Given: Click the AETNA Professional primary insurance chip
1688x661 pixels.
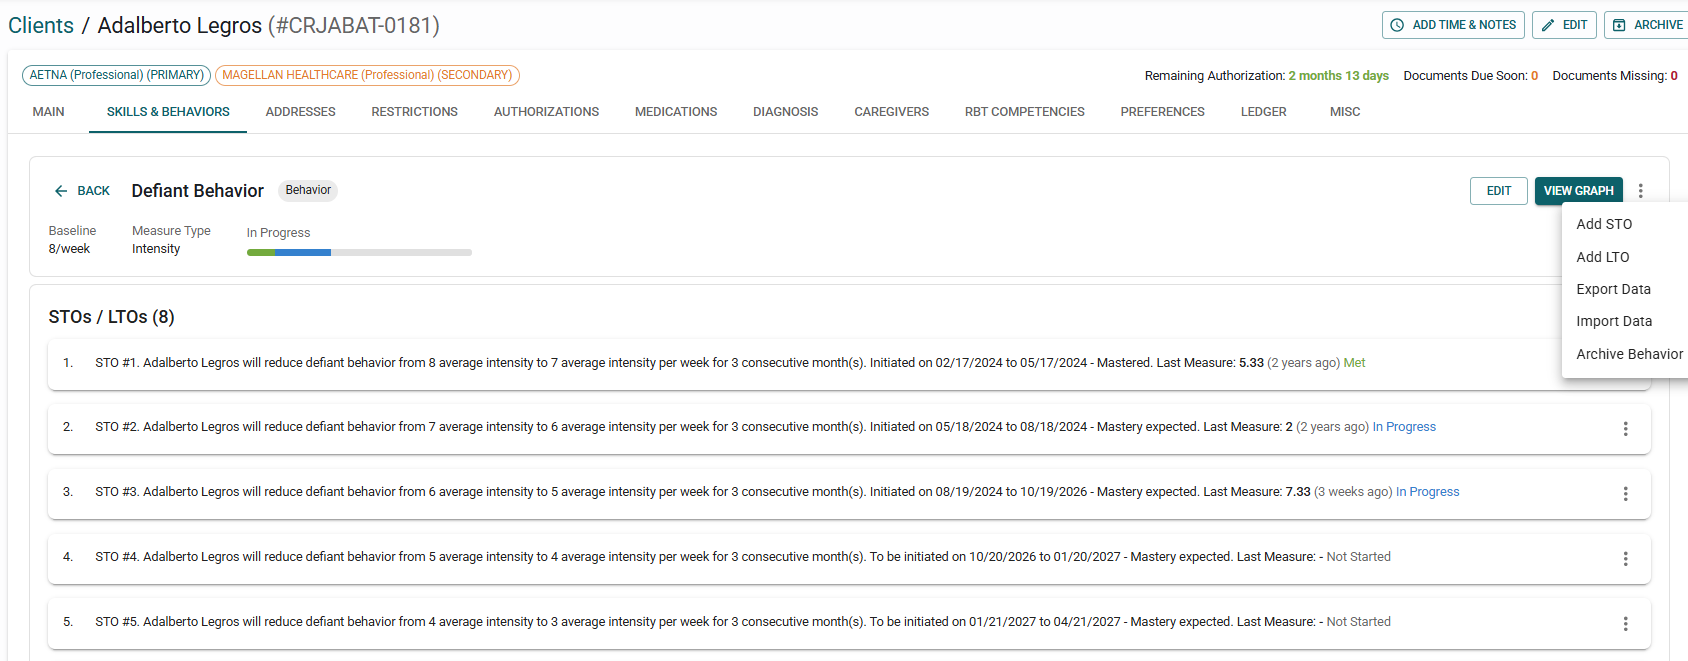Looking at the screenshot, I should [x=116, y=75].
